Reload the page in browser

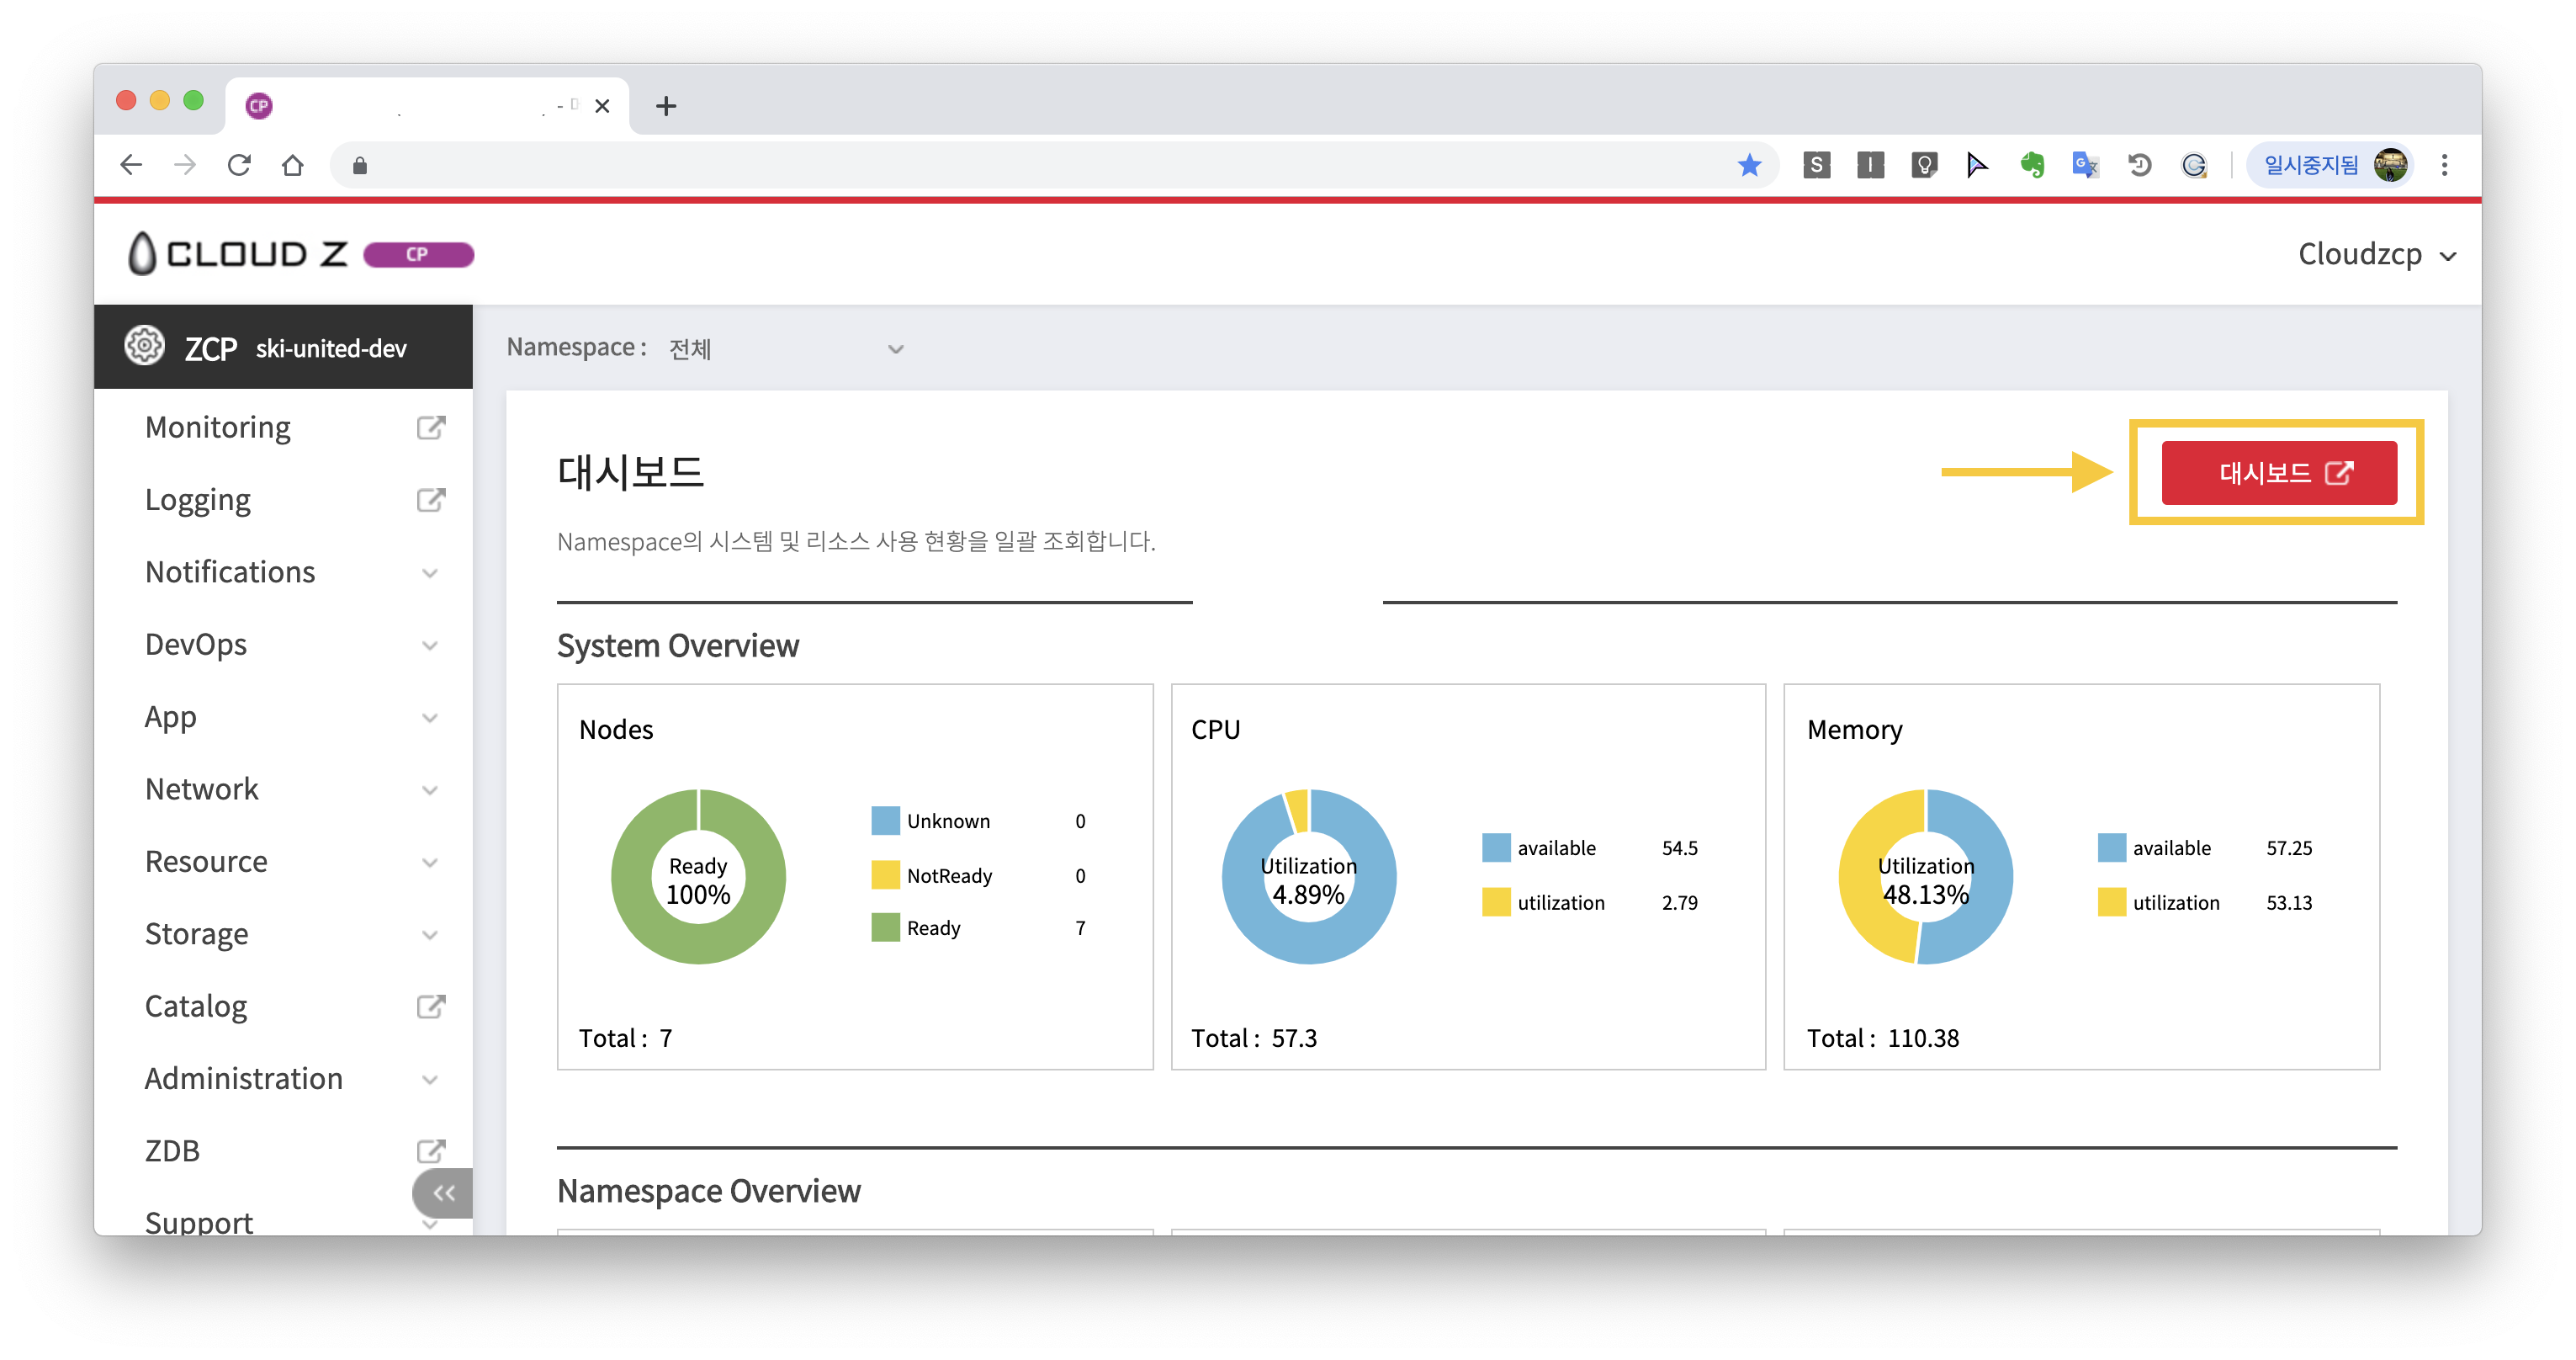239,165
